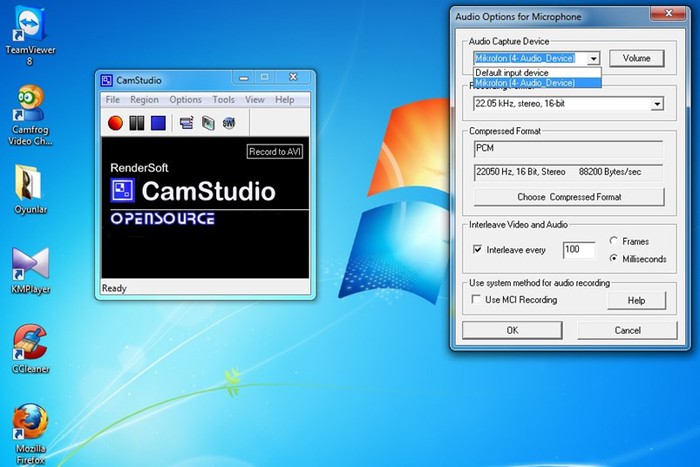Screen dimensions: 700x467
Task: Select the Frames radio button
Action: coord(614,241)
